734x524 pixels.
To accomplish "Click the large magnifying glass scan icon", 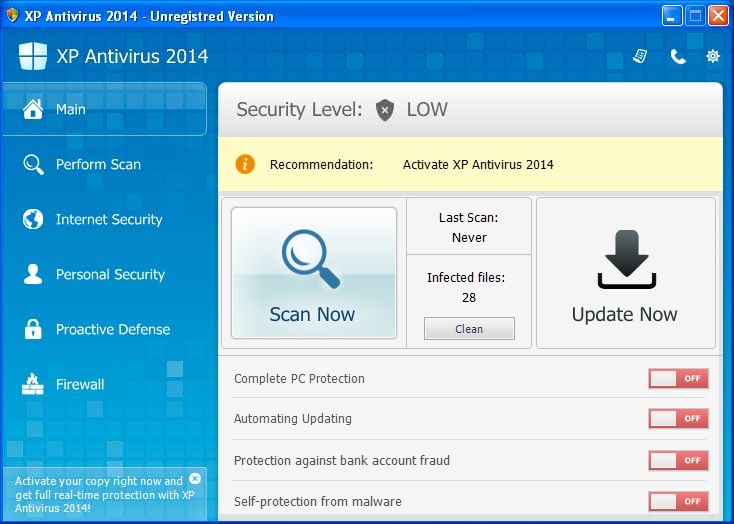I will click(x=311, y=258).
